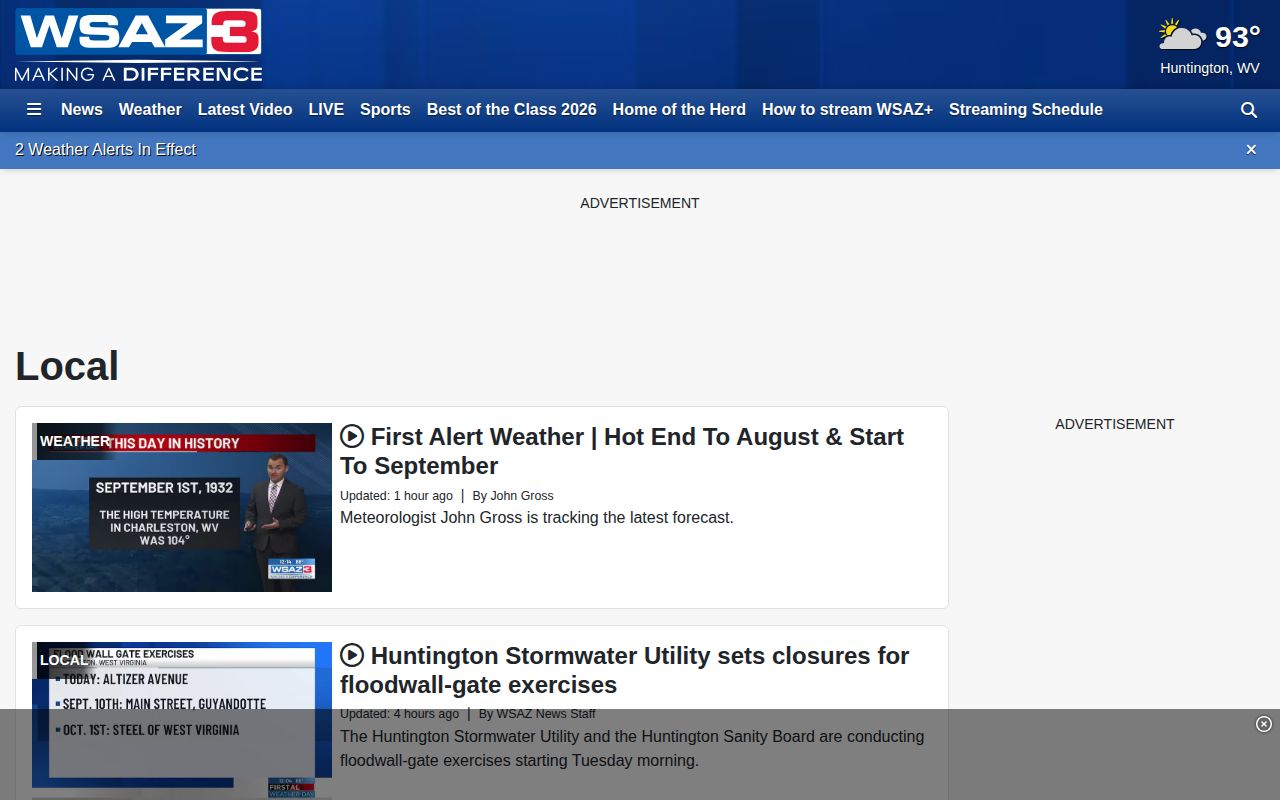
Task: Open the Sports navigation link
Action: (385, 110)
